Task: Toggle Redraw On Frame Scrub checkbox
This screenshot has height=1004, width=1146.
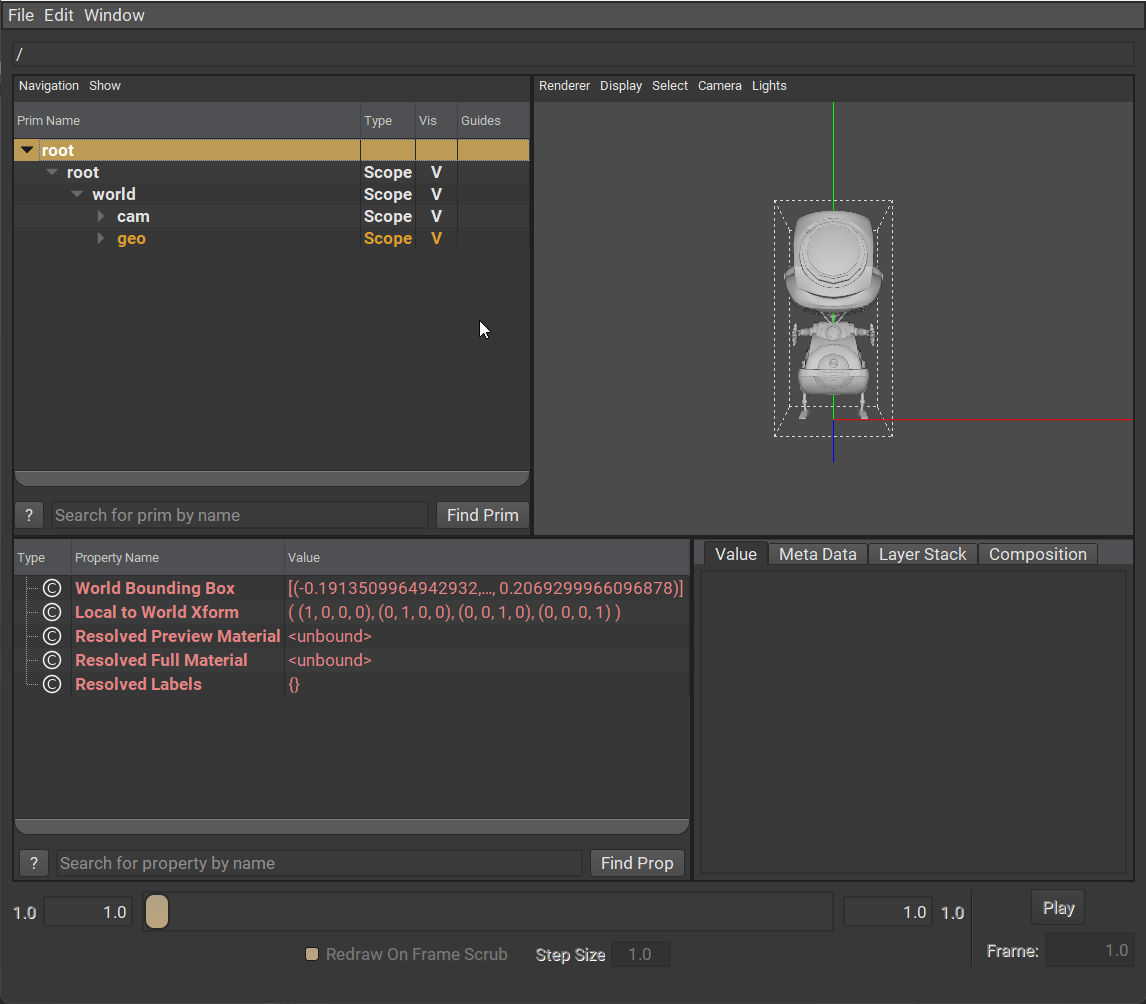Action: tap(312, 954)
